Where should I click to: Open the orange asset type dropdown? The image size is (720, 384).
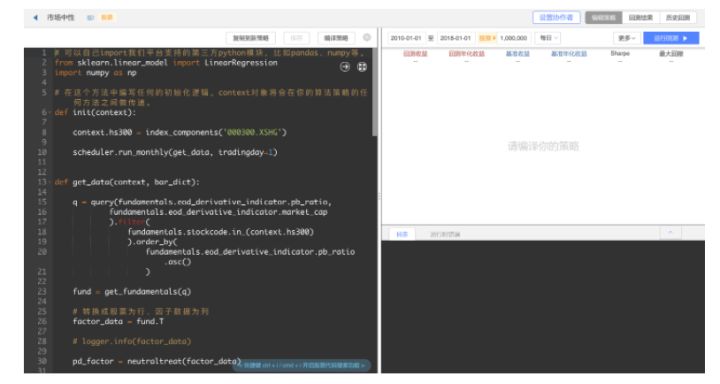click(487, 38)
